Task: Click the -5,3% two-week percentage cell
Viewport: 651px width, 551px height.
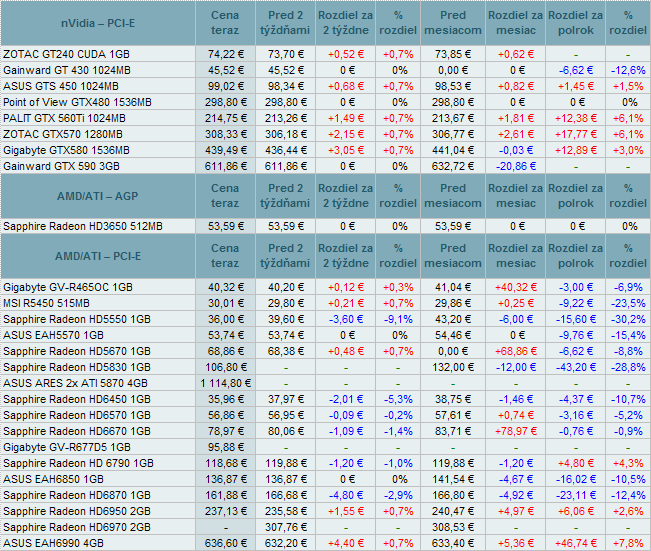Action: 398,399
